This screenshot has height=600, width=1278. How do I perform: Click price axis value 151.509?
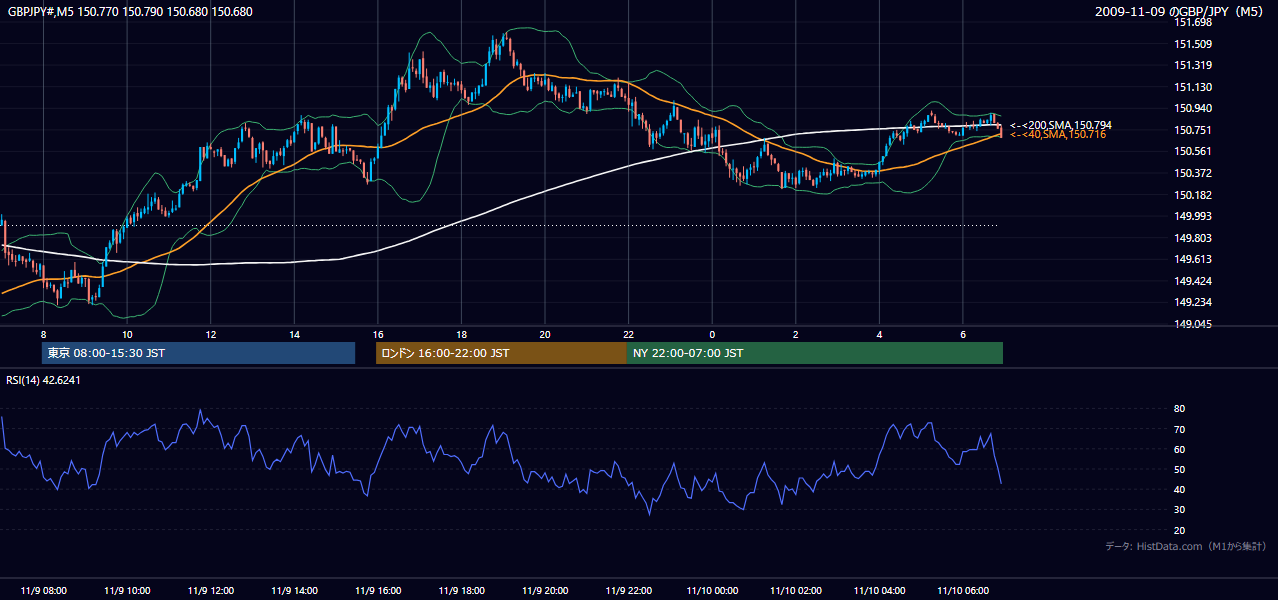1192,44
